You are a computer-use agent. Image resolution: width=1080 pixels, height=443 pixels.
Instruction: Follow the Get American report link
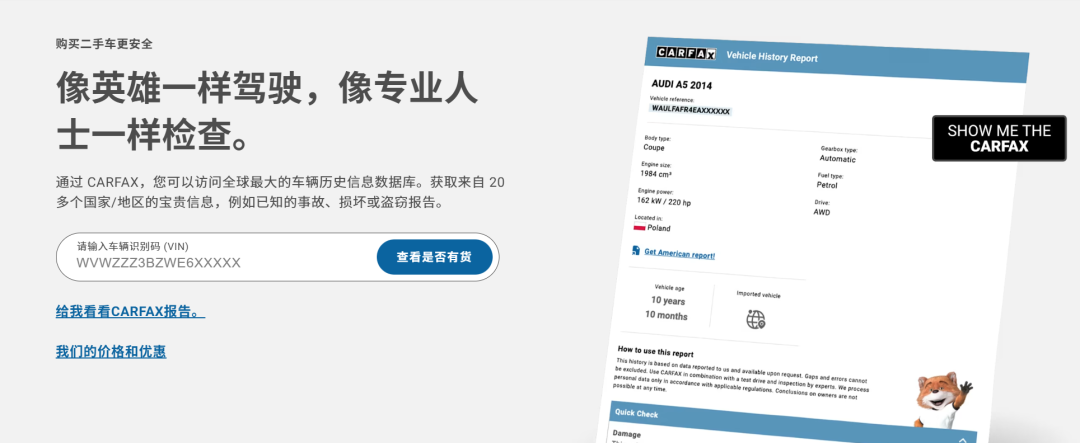coord(679,254)
